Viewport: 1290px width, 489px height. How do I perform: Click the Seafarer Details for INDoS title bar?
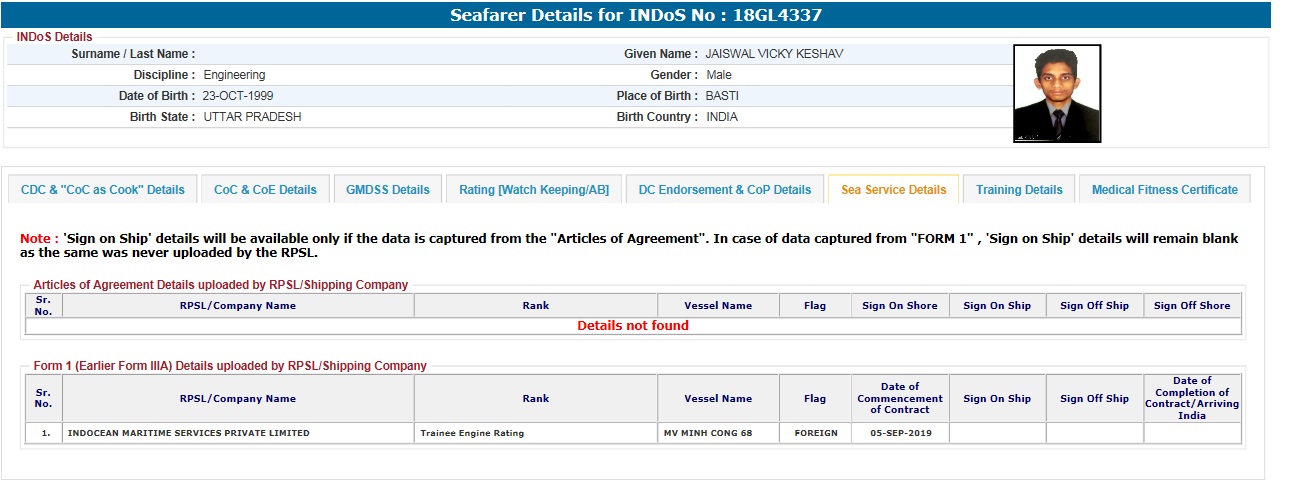636,15
